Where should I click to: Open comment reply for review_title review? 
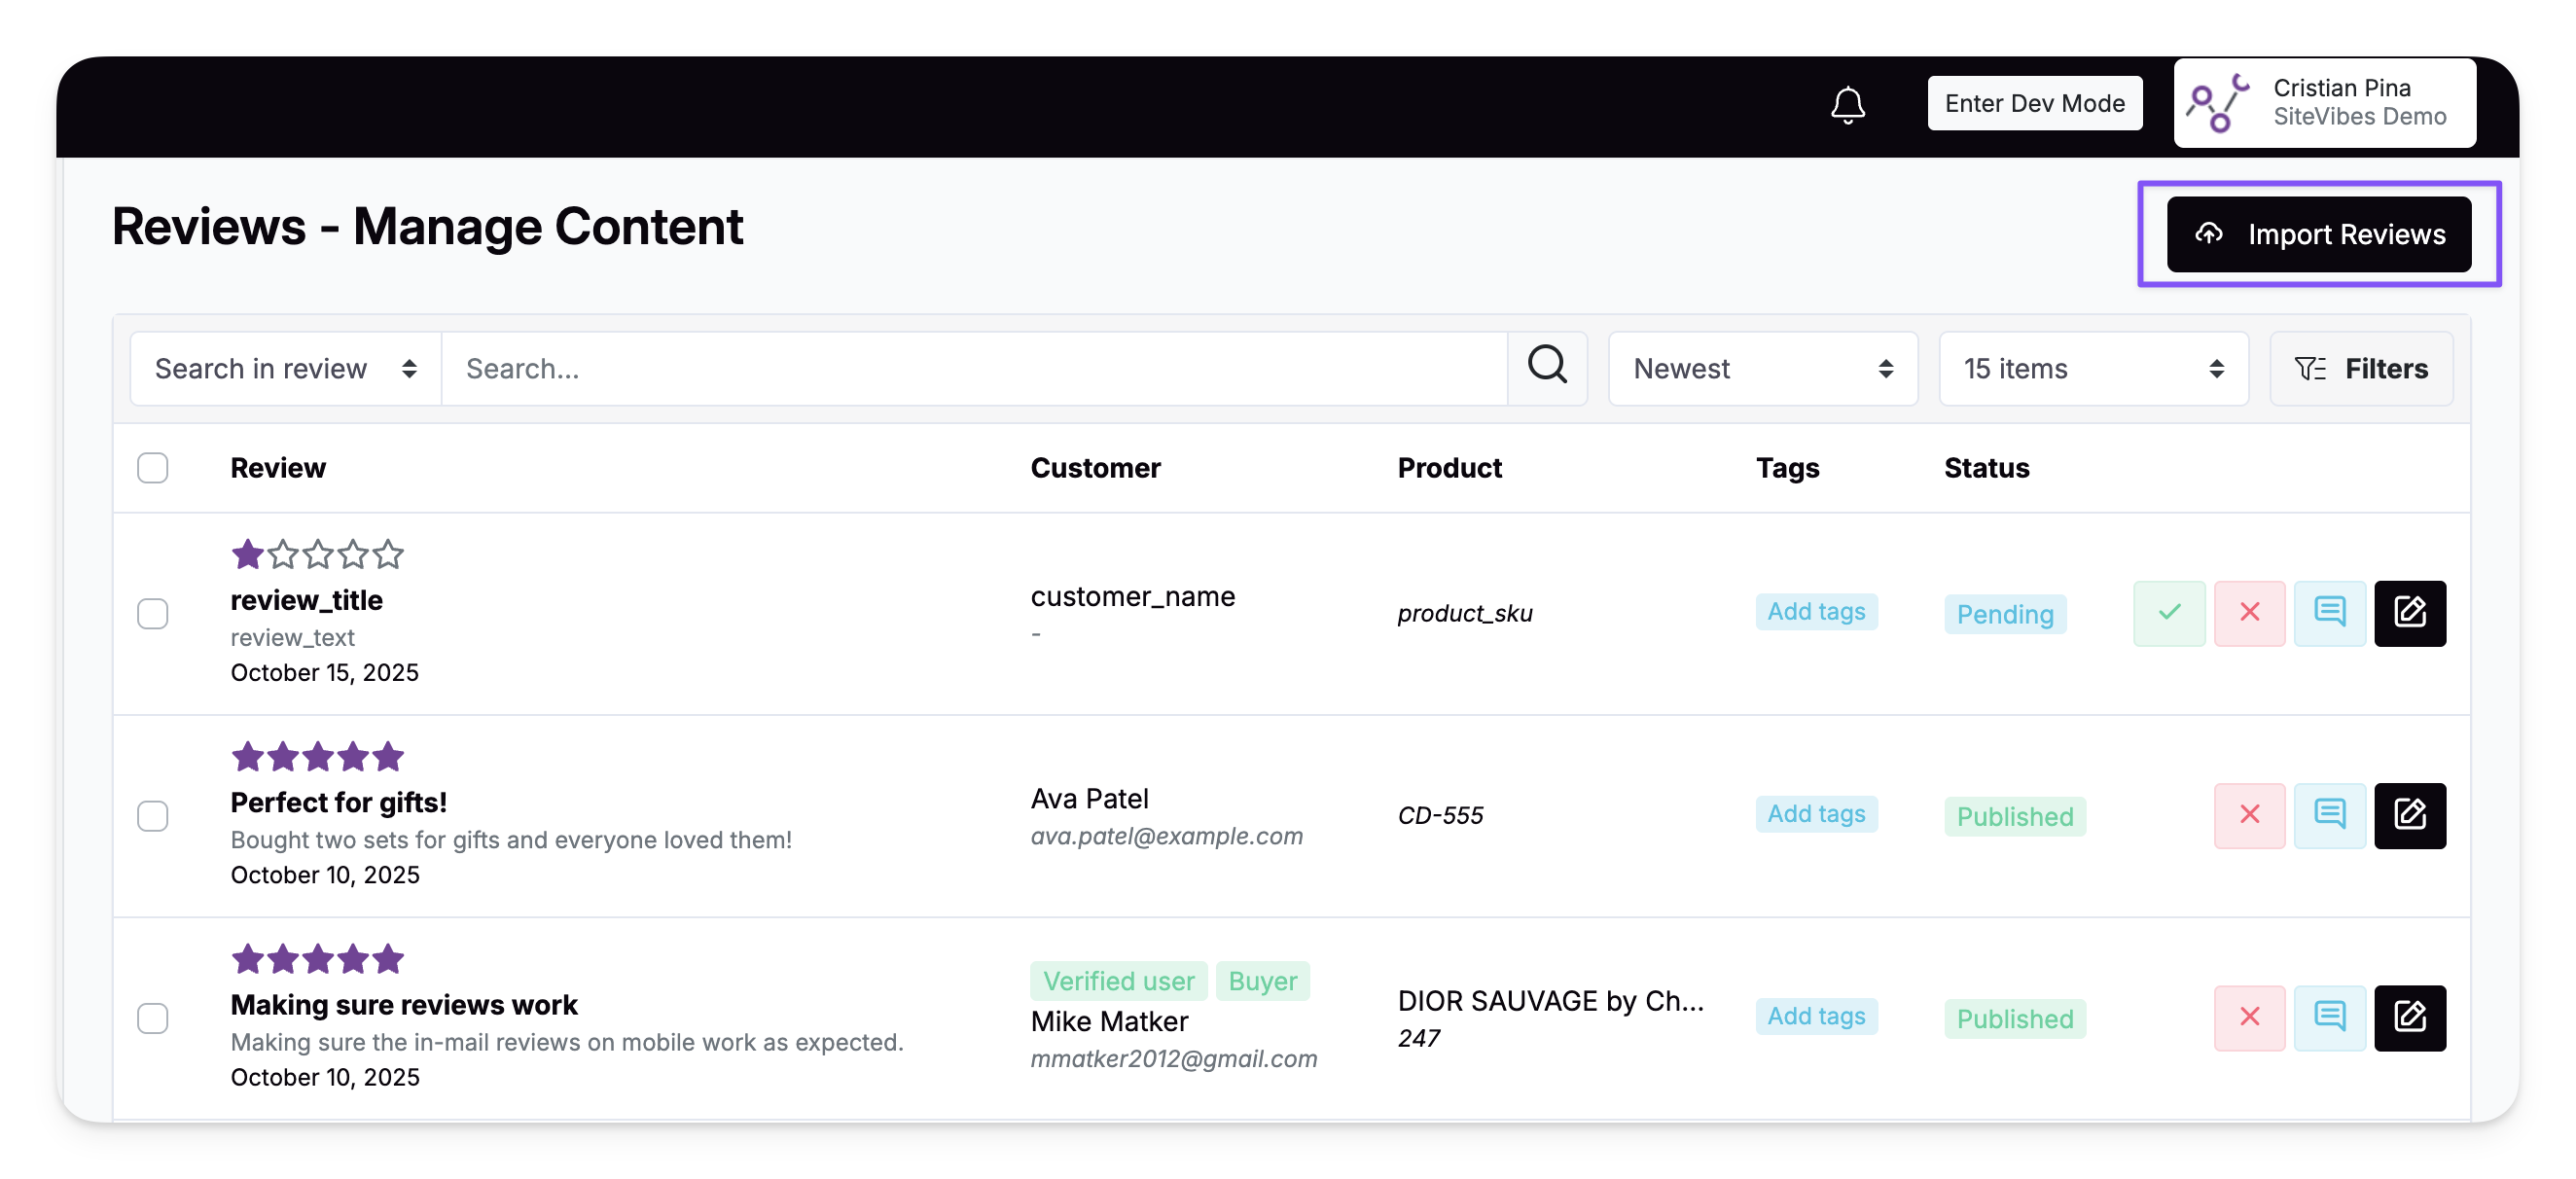pyautogui.click(x=2328, y=612)
